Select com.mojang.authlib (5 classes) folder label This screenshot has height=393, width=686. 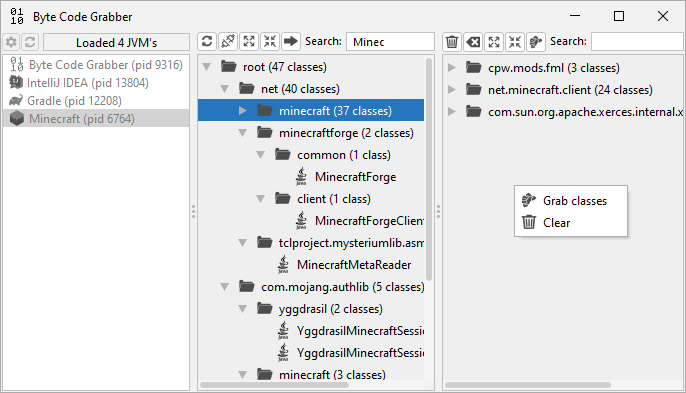coord(343,287)
